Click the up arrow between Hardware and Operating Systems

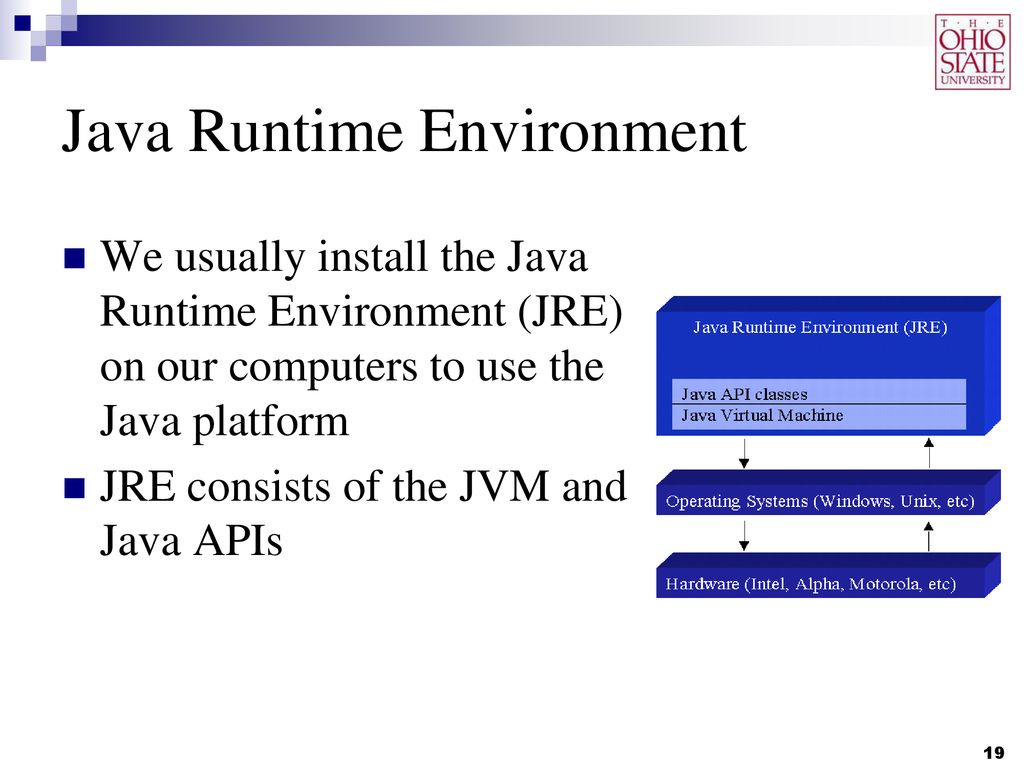pyautogui.click(x=929, y=536)
